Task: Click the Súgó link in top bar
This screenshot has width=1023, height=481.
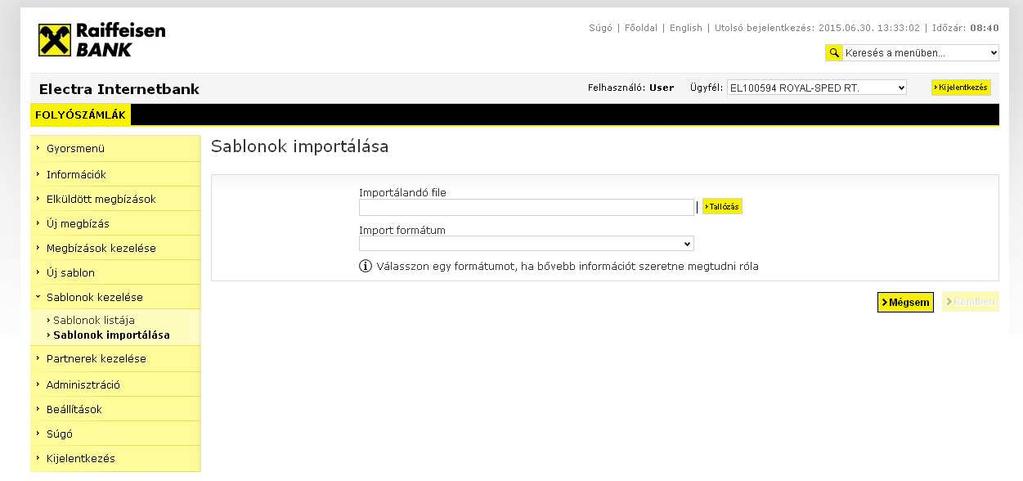Action: (x=600, y=28)
